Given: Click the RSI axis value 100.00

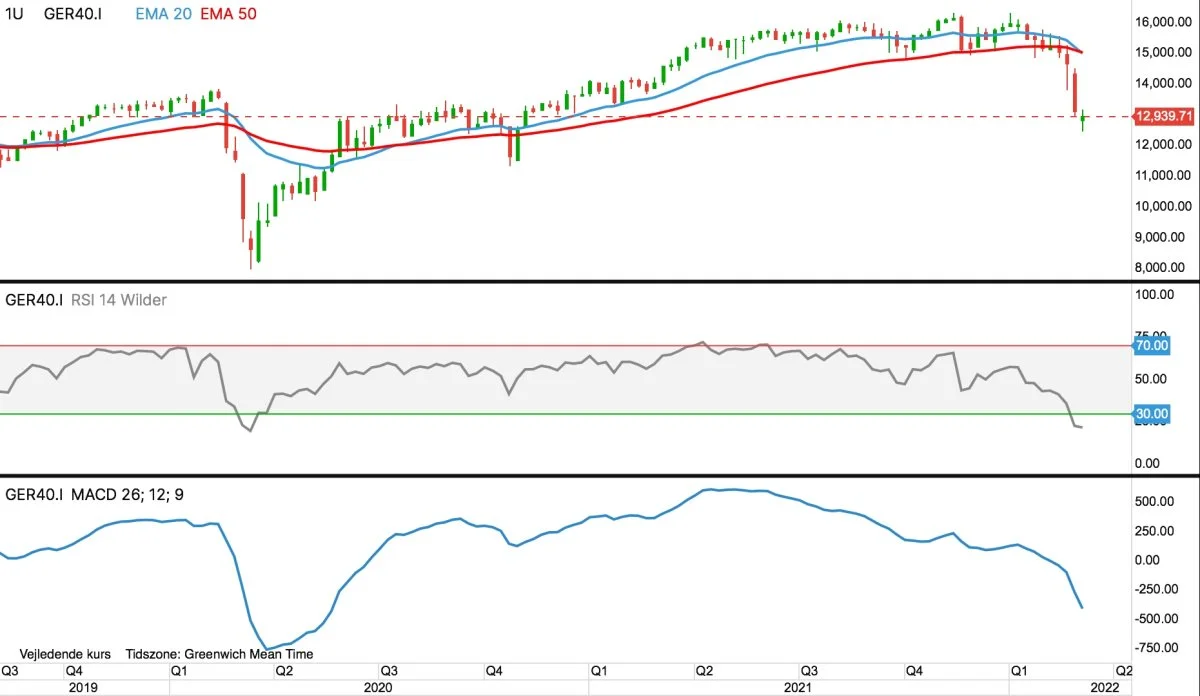Looking at the screenshot, I should [1156, 294].
